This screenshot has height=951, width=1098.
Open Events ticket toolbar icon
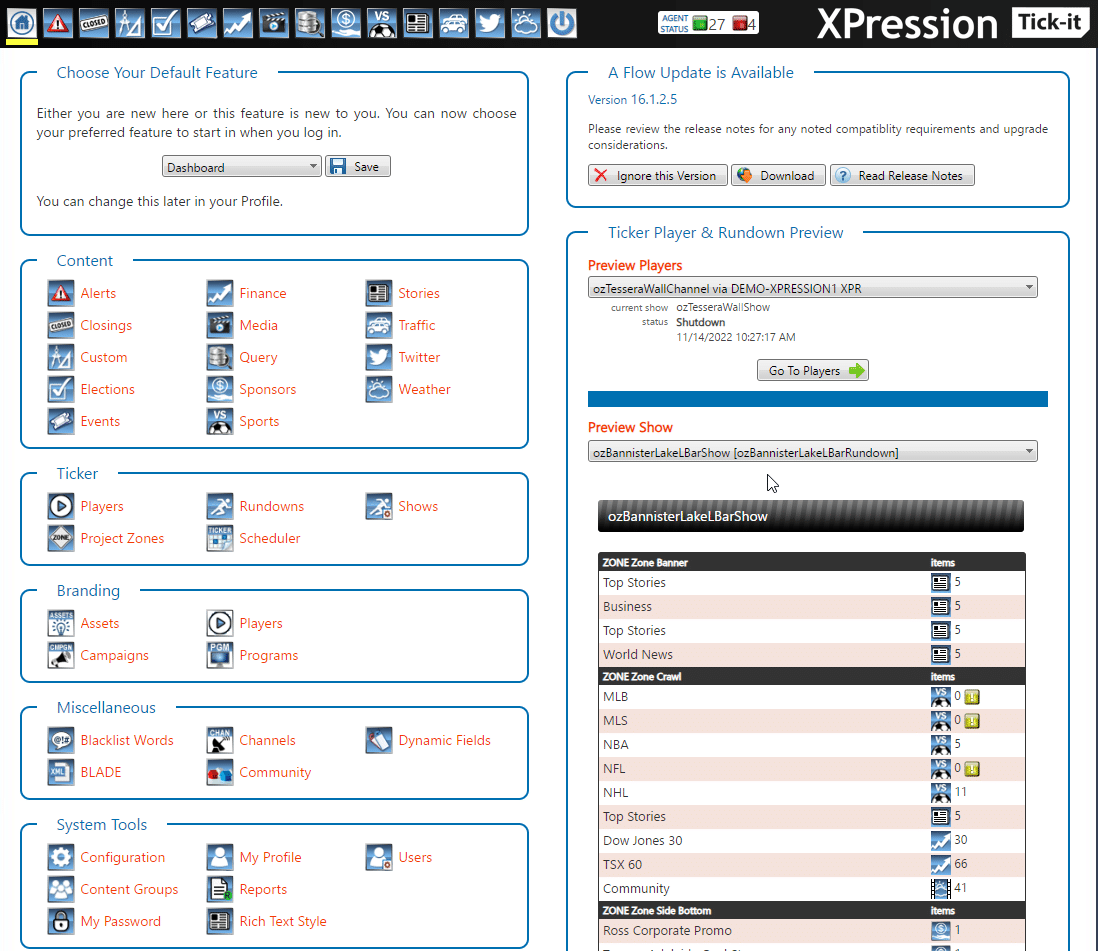[202, 23]
